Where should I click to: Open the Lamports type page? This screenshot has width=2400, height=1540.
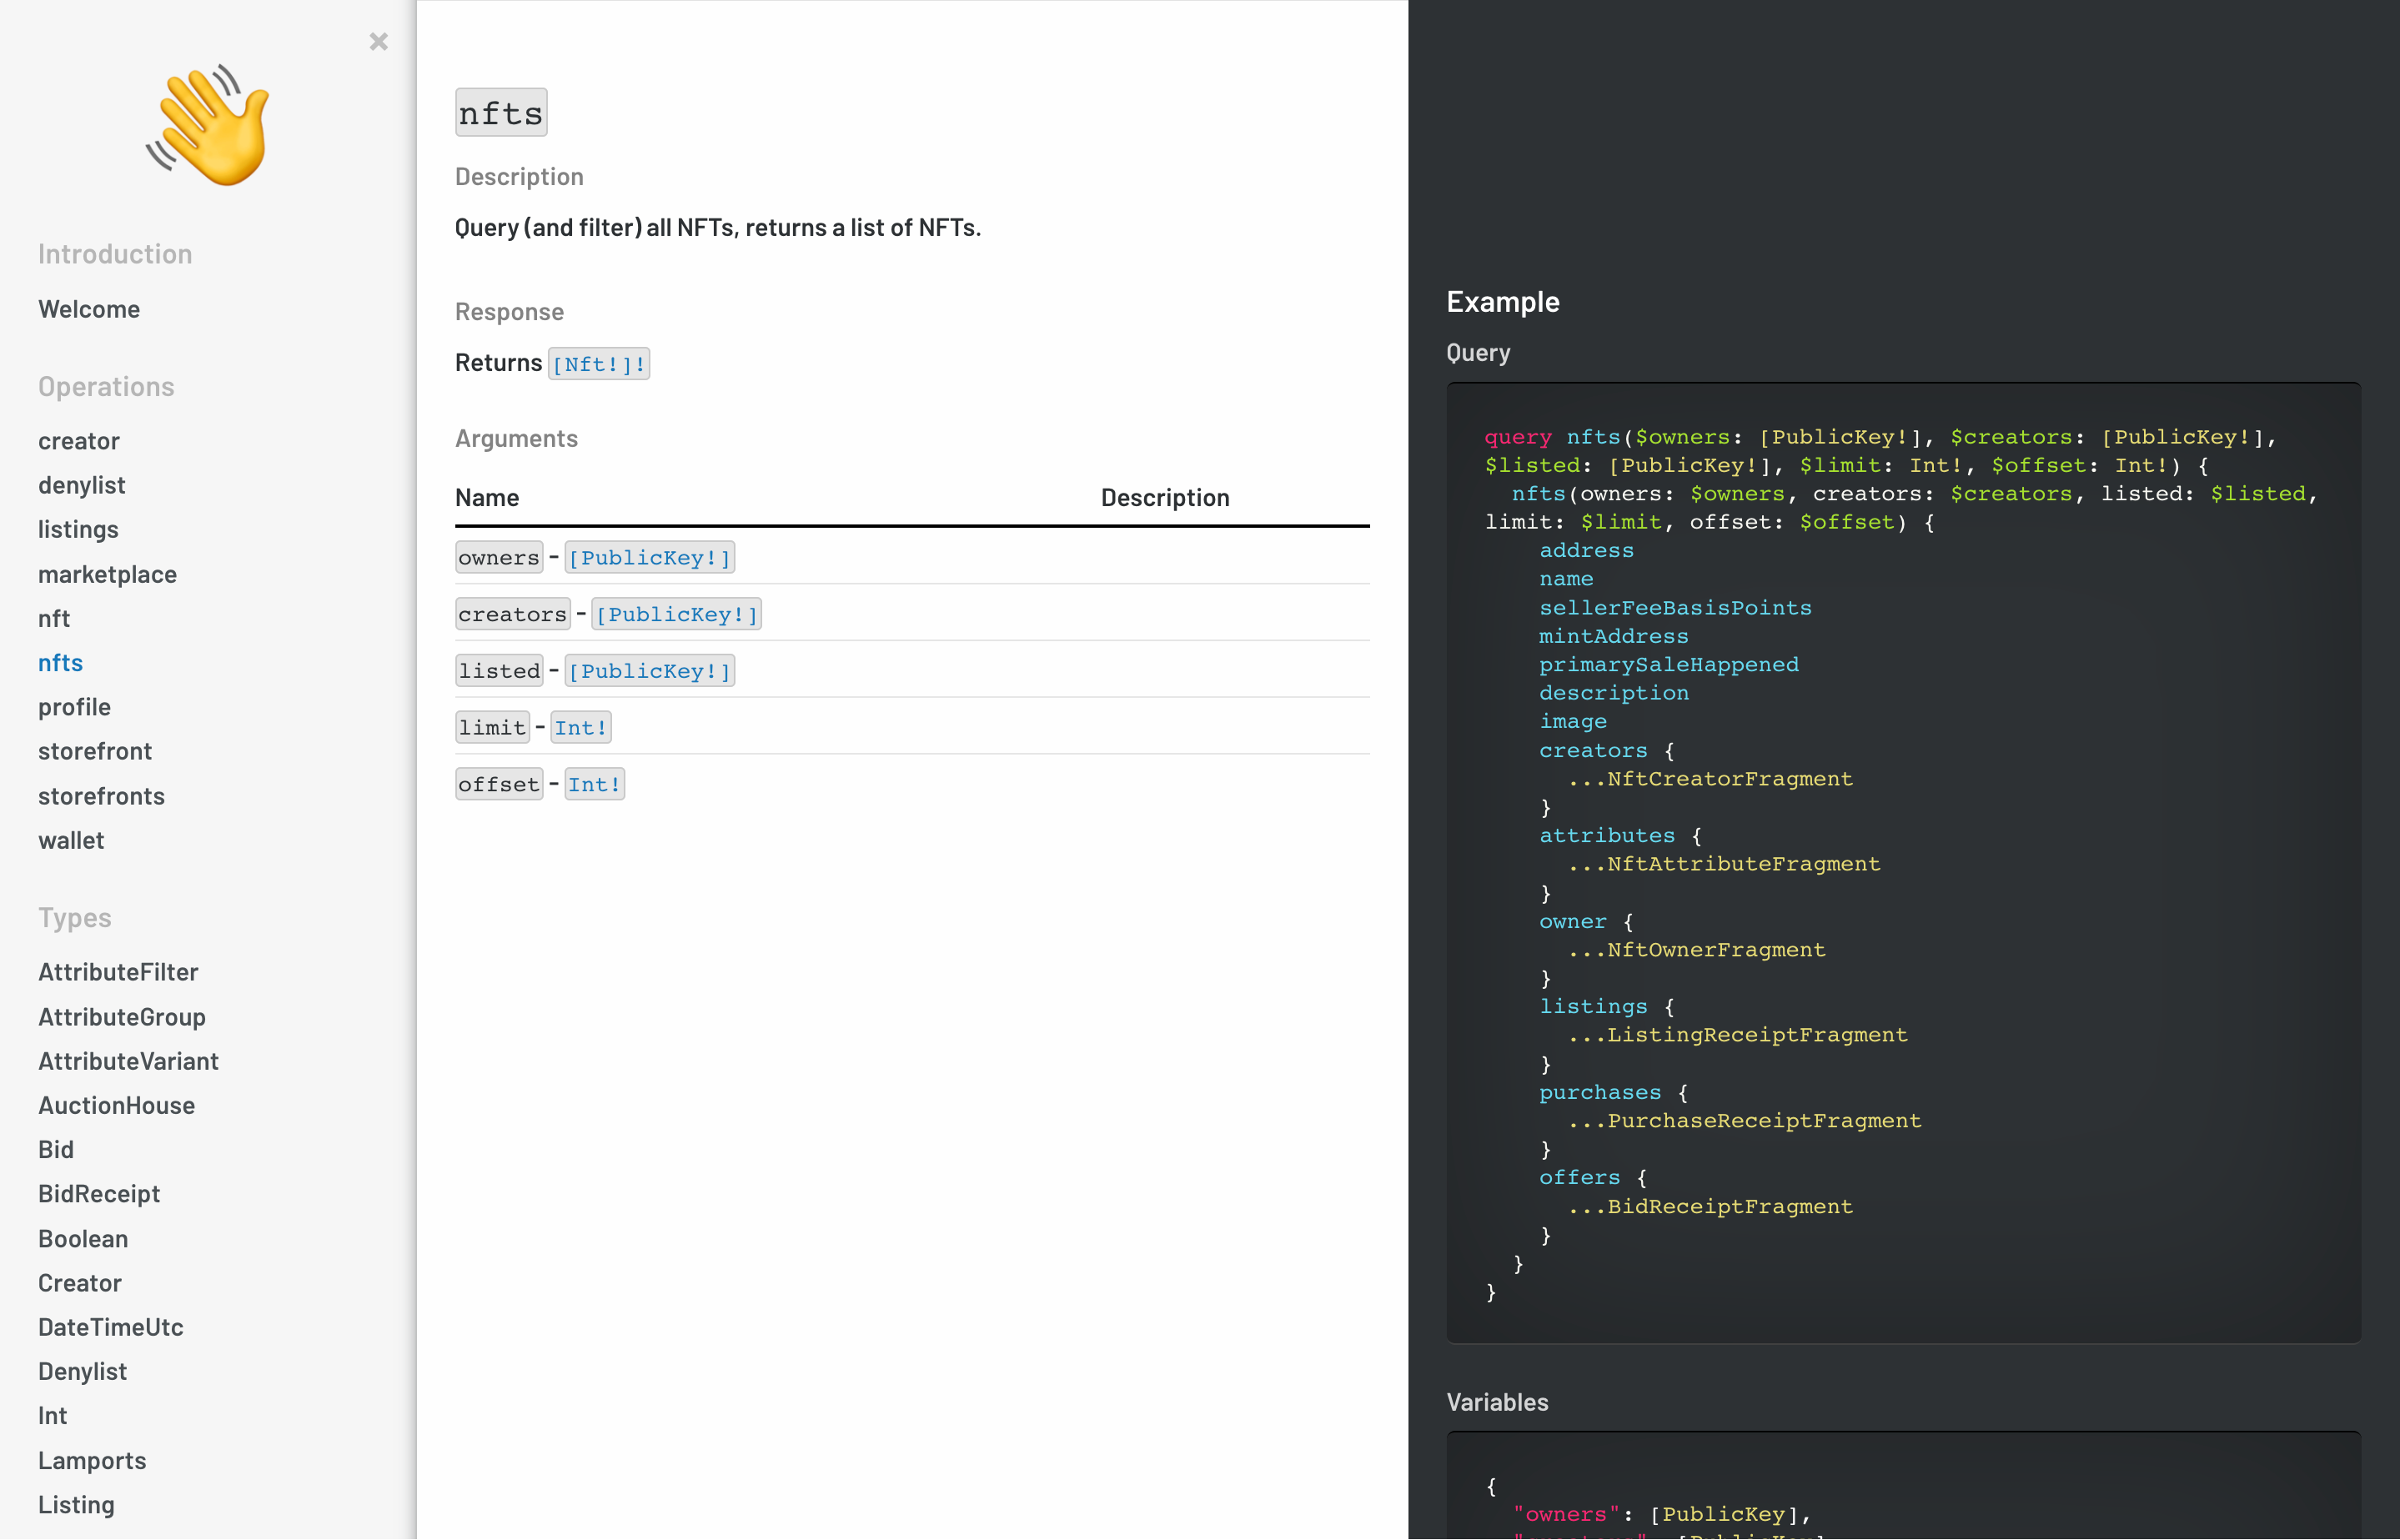(92, 1460)
